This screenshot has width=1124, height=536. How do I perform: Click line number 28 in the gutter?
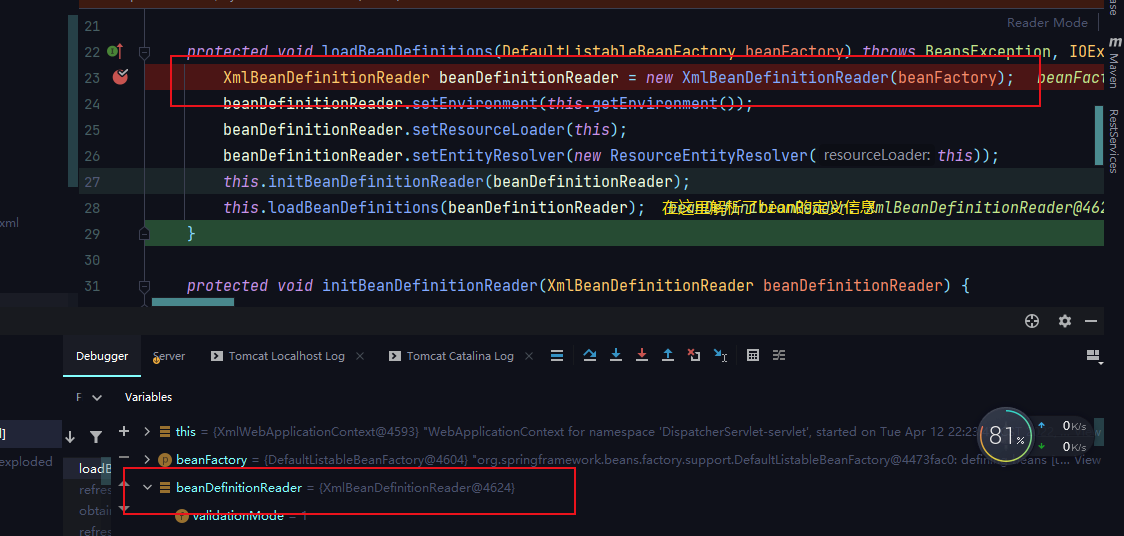point(92,208)
